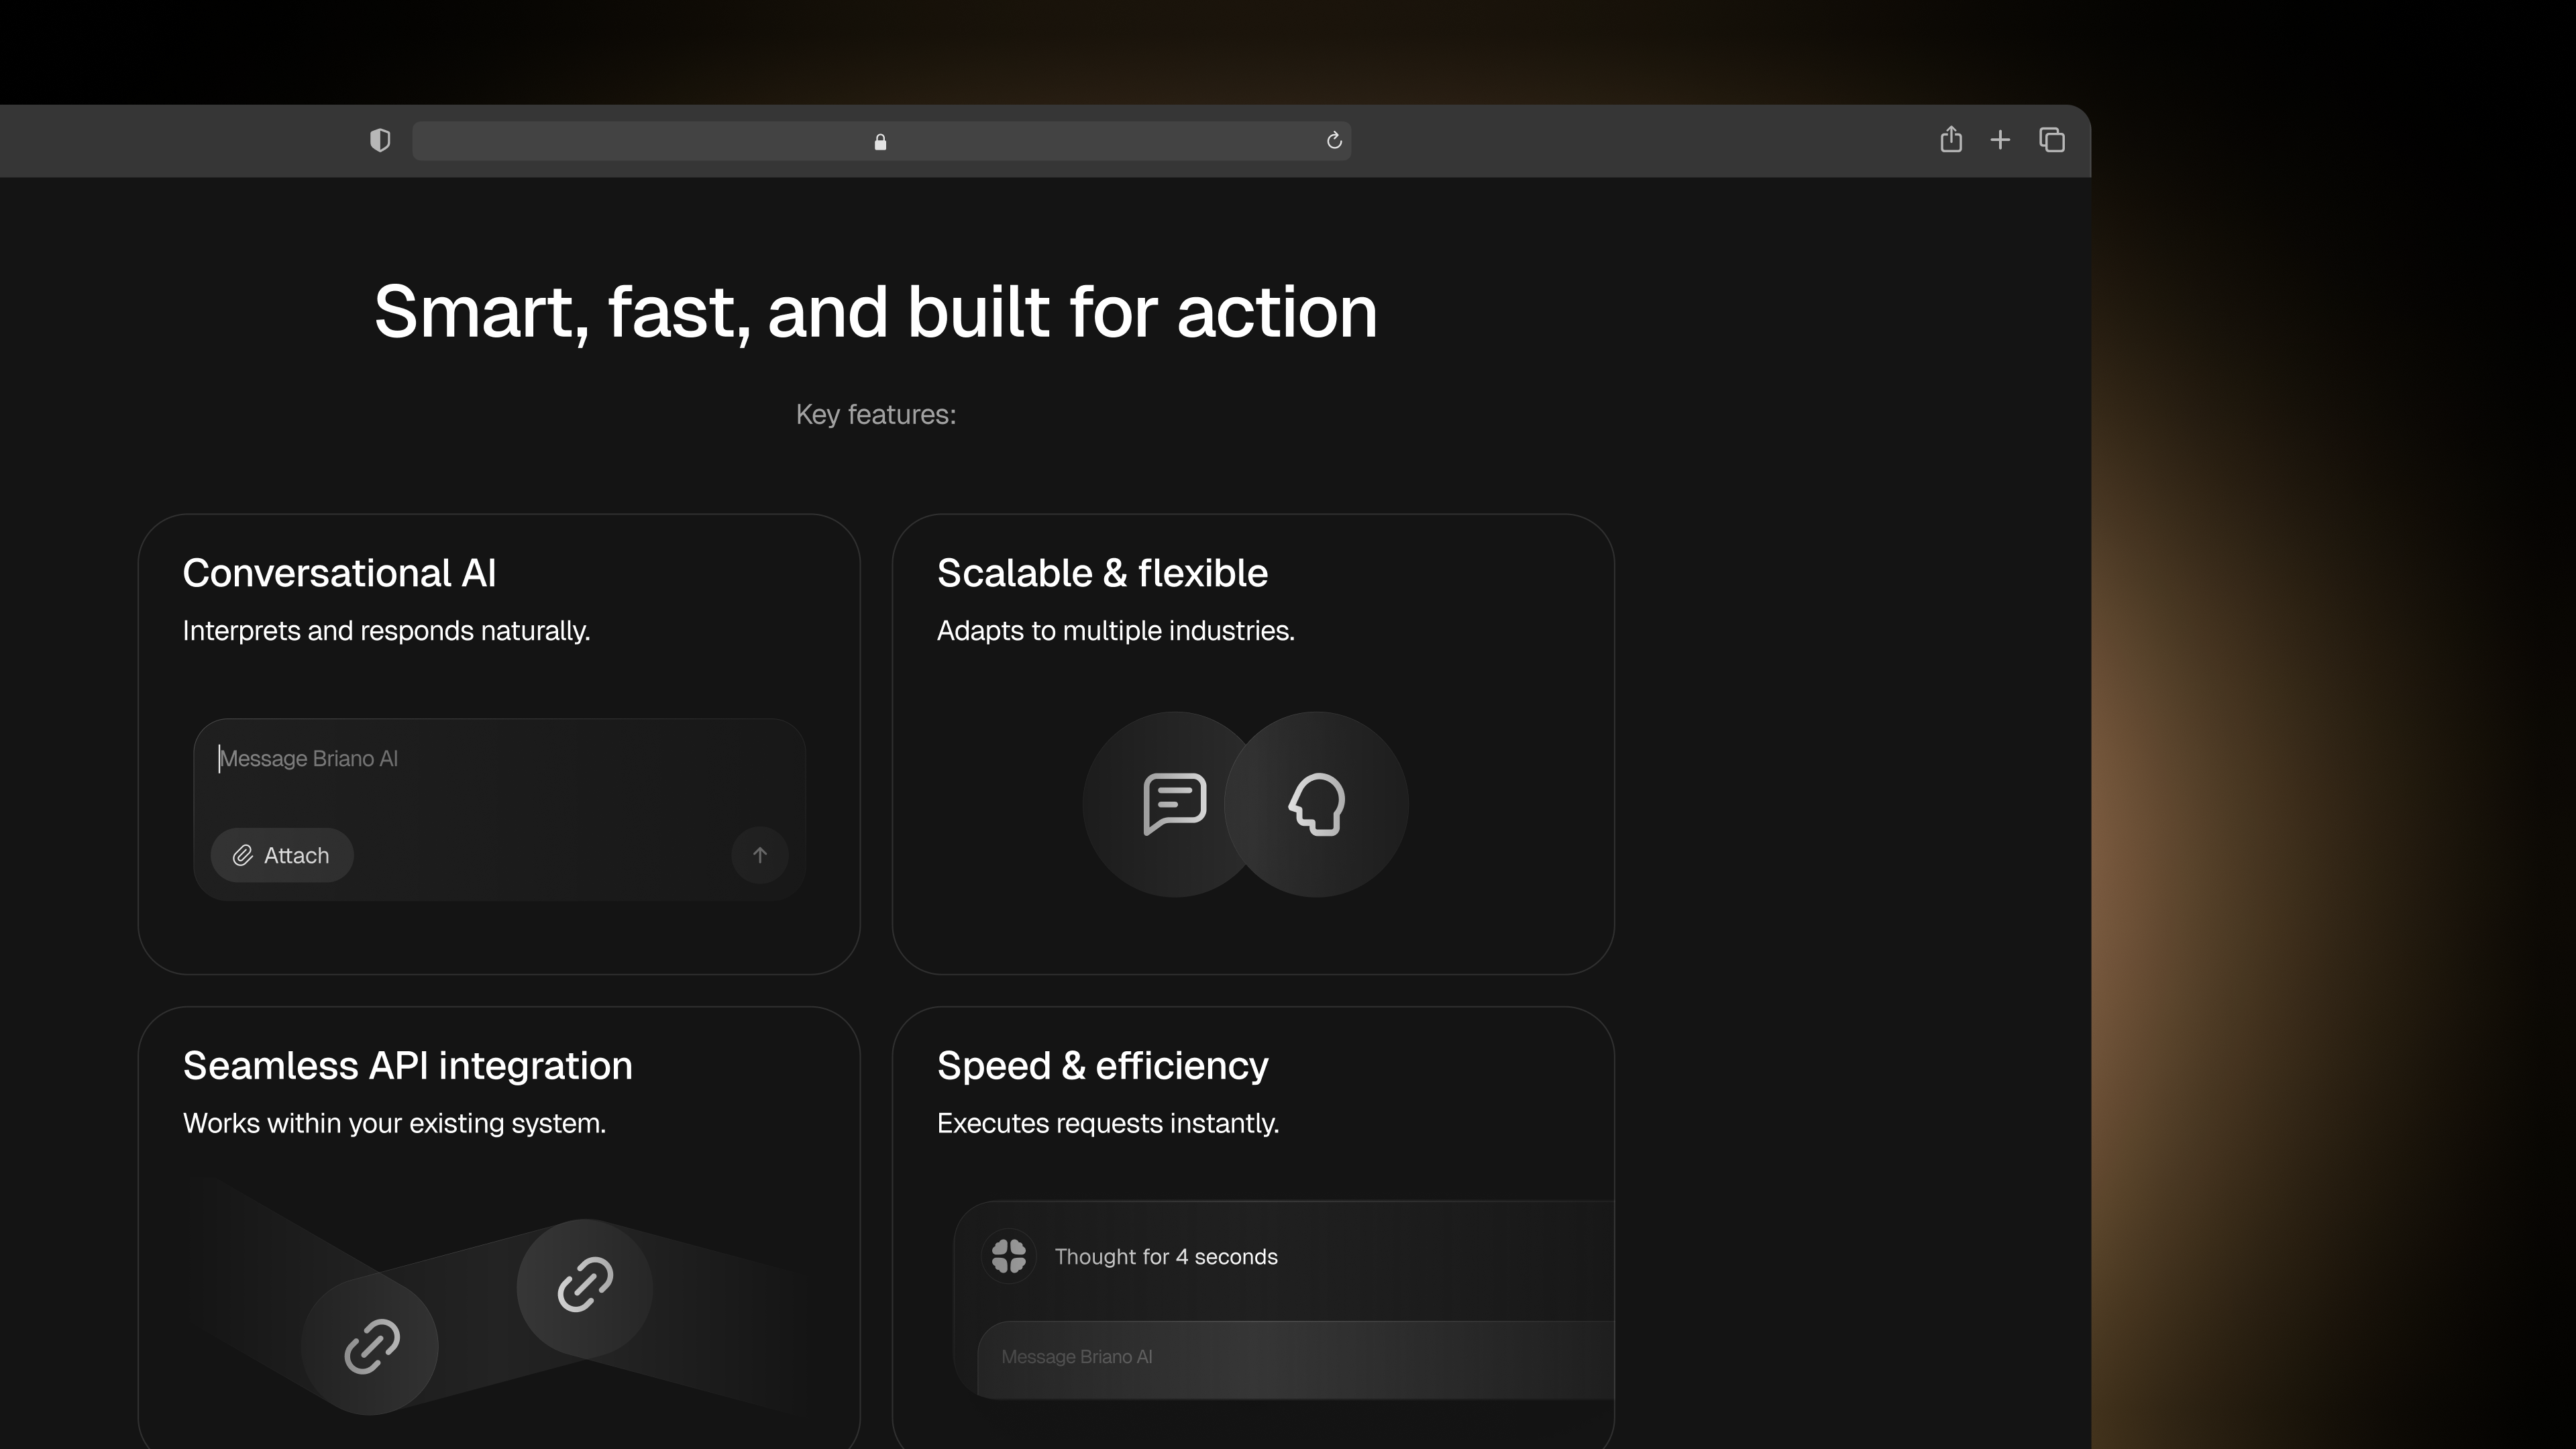
Task: Click the lower left link chain icon
Action: pos(371,1346)
